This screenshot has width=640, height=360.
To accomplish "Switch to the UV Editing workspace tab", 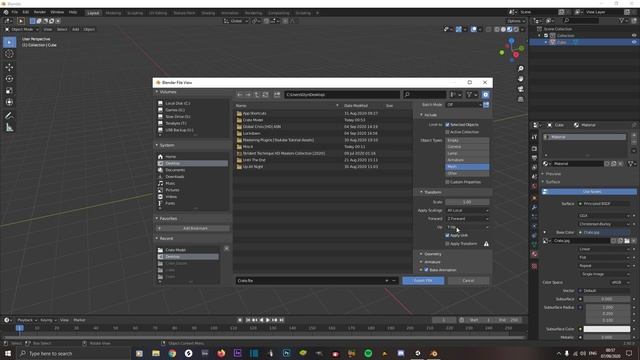I will [x=158, y=13].
